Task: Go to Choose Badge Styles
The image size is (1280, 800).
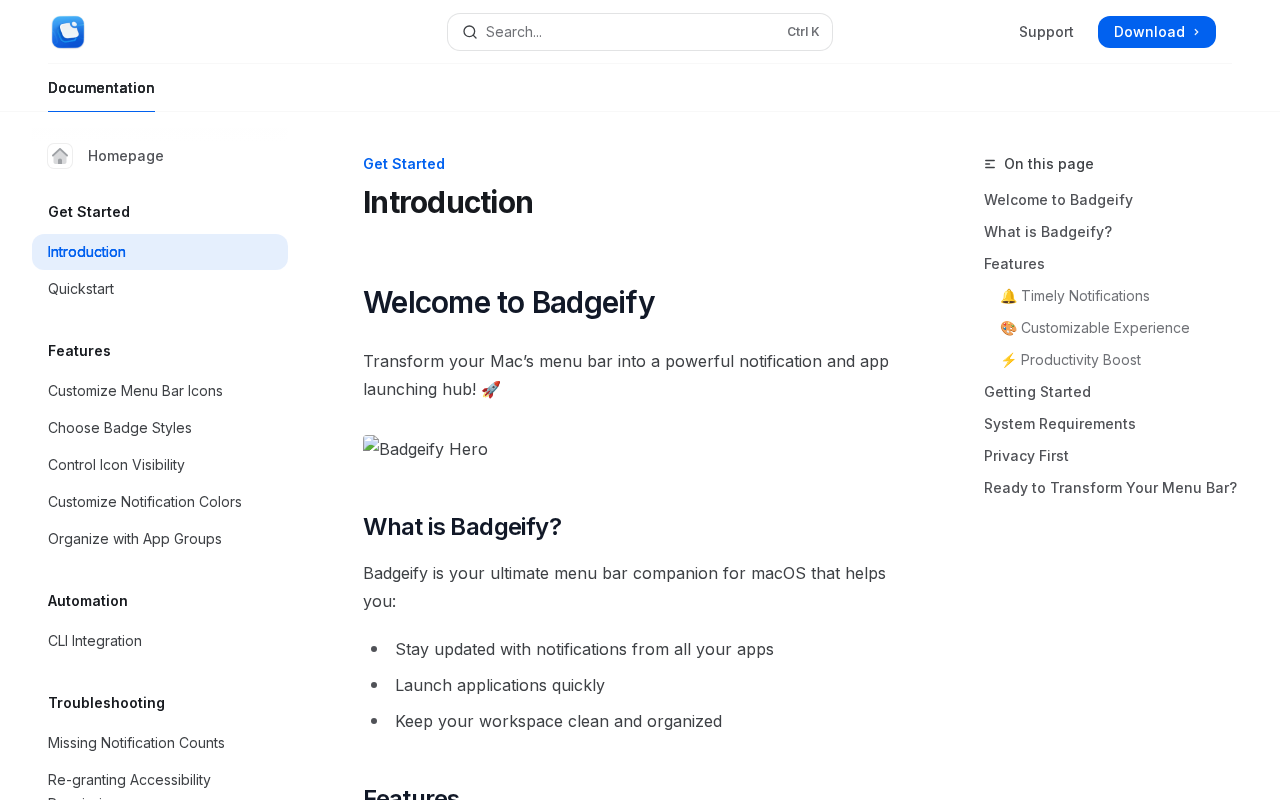Action: tap(120, 428)
